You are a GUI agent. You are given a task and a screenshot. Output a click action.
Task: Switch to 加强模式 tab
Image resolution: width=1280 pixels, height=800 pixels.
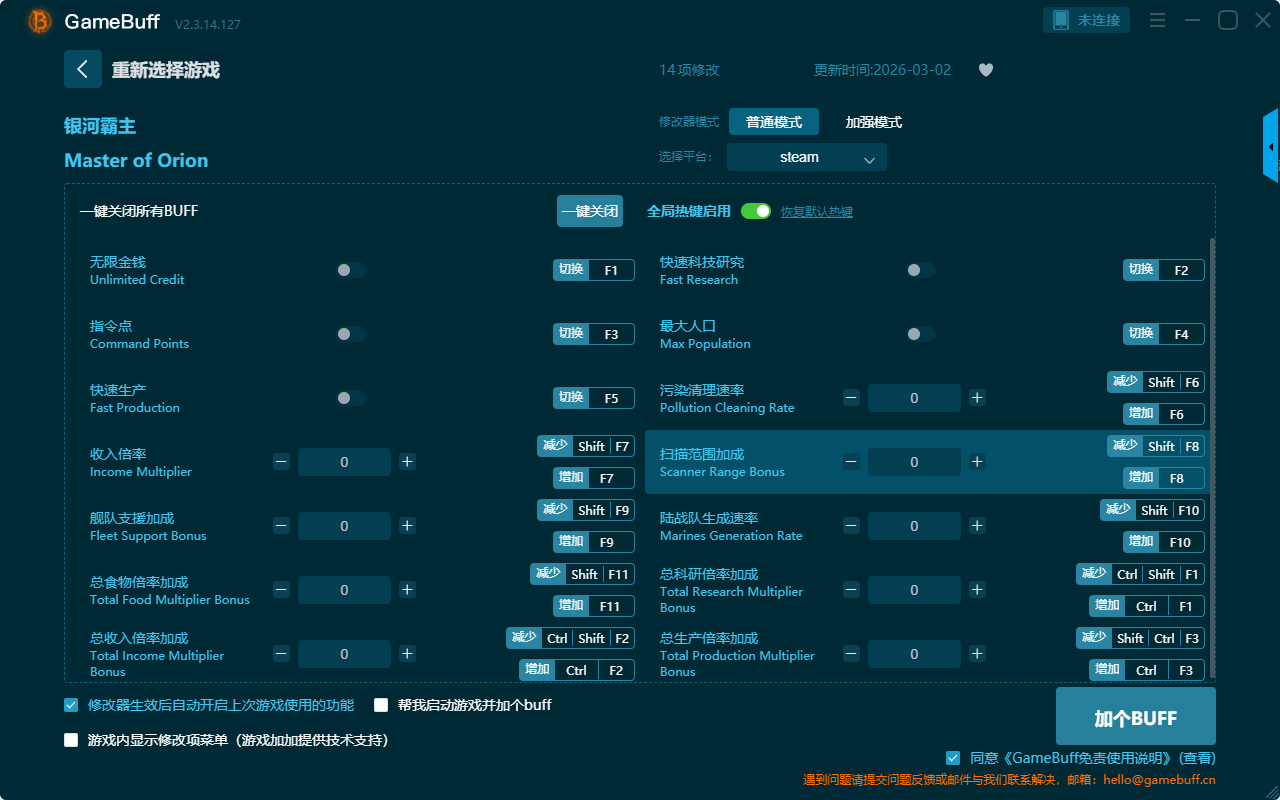(x=873, y=122)
